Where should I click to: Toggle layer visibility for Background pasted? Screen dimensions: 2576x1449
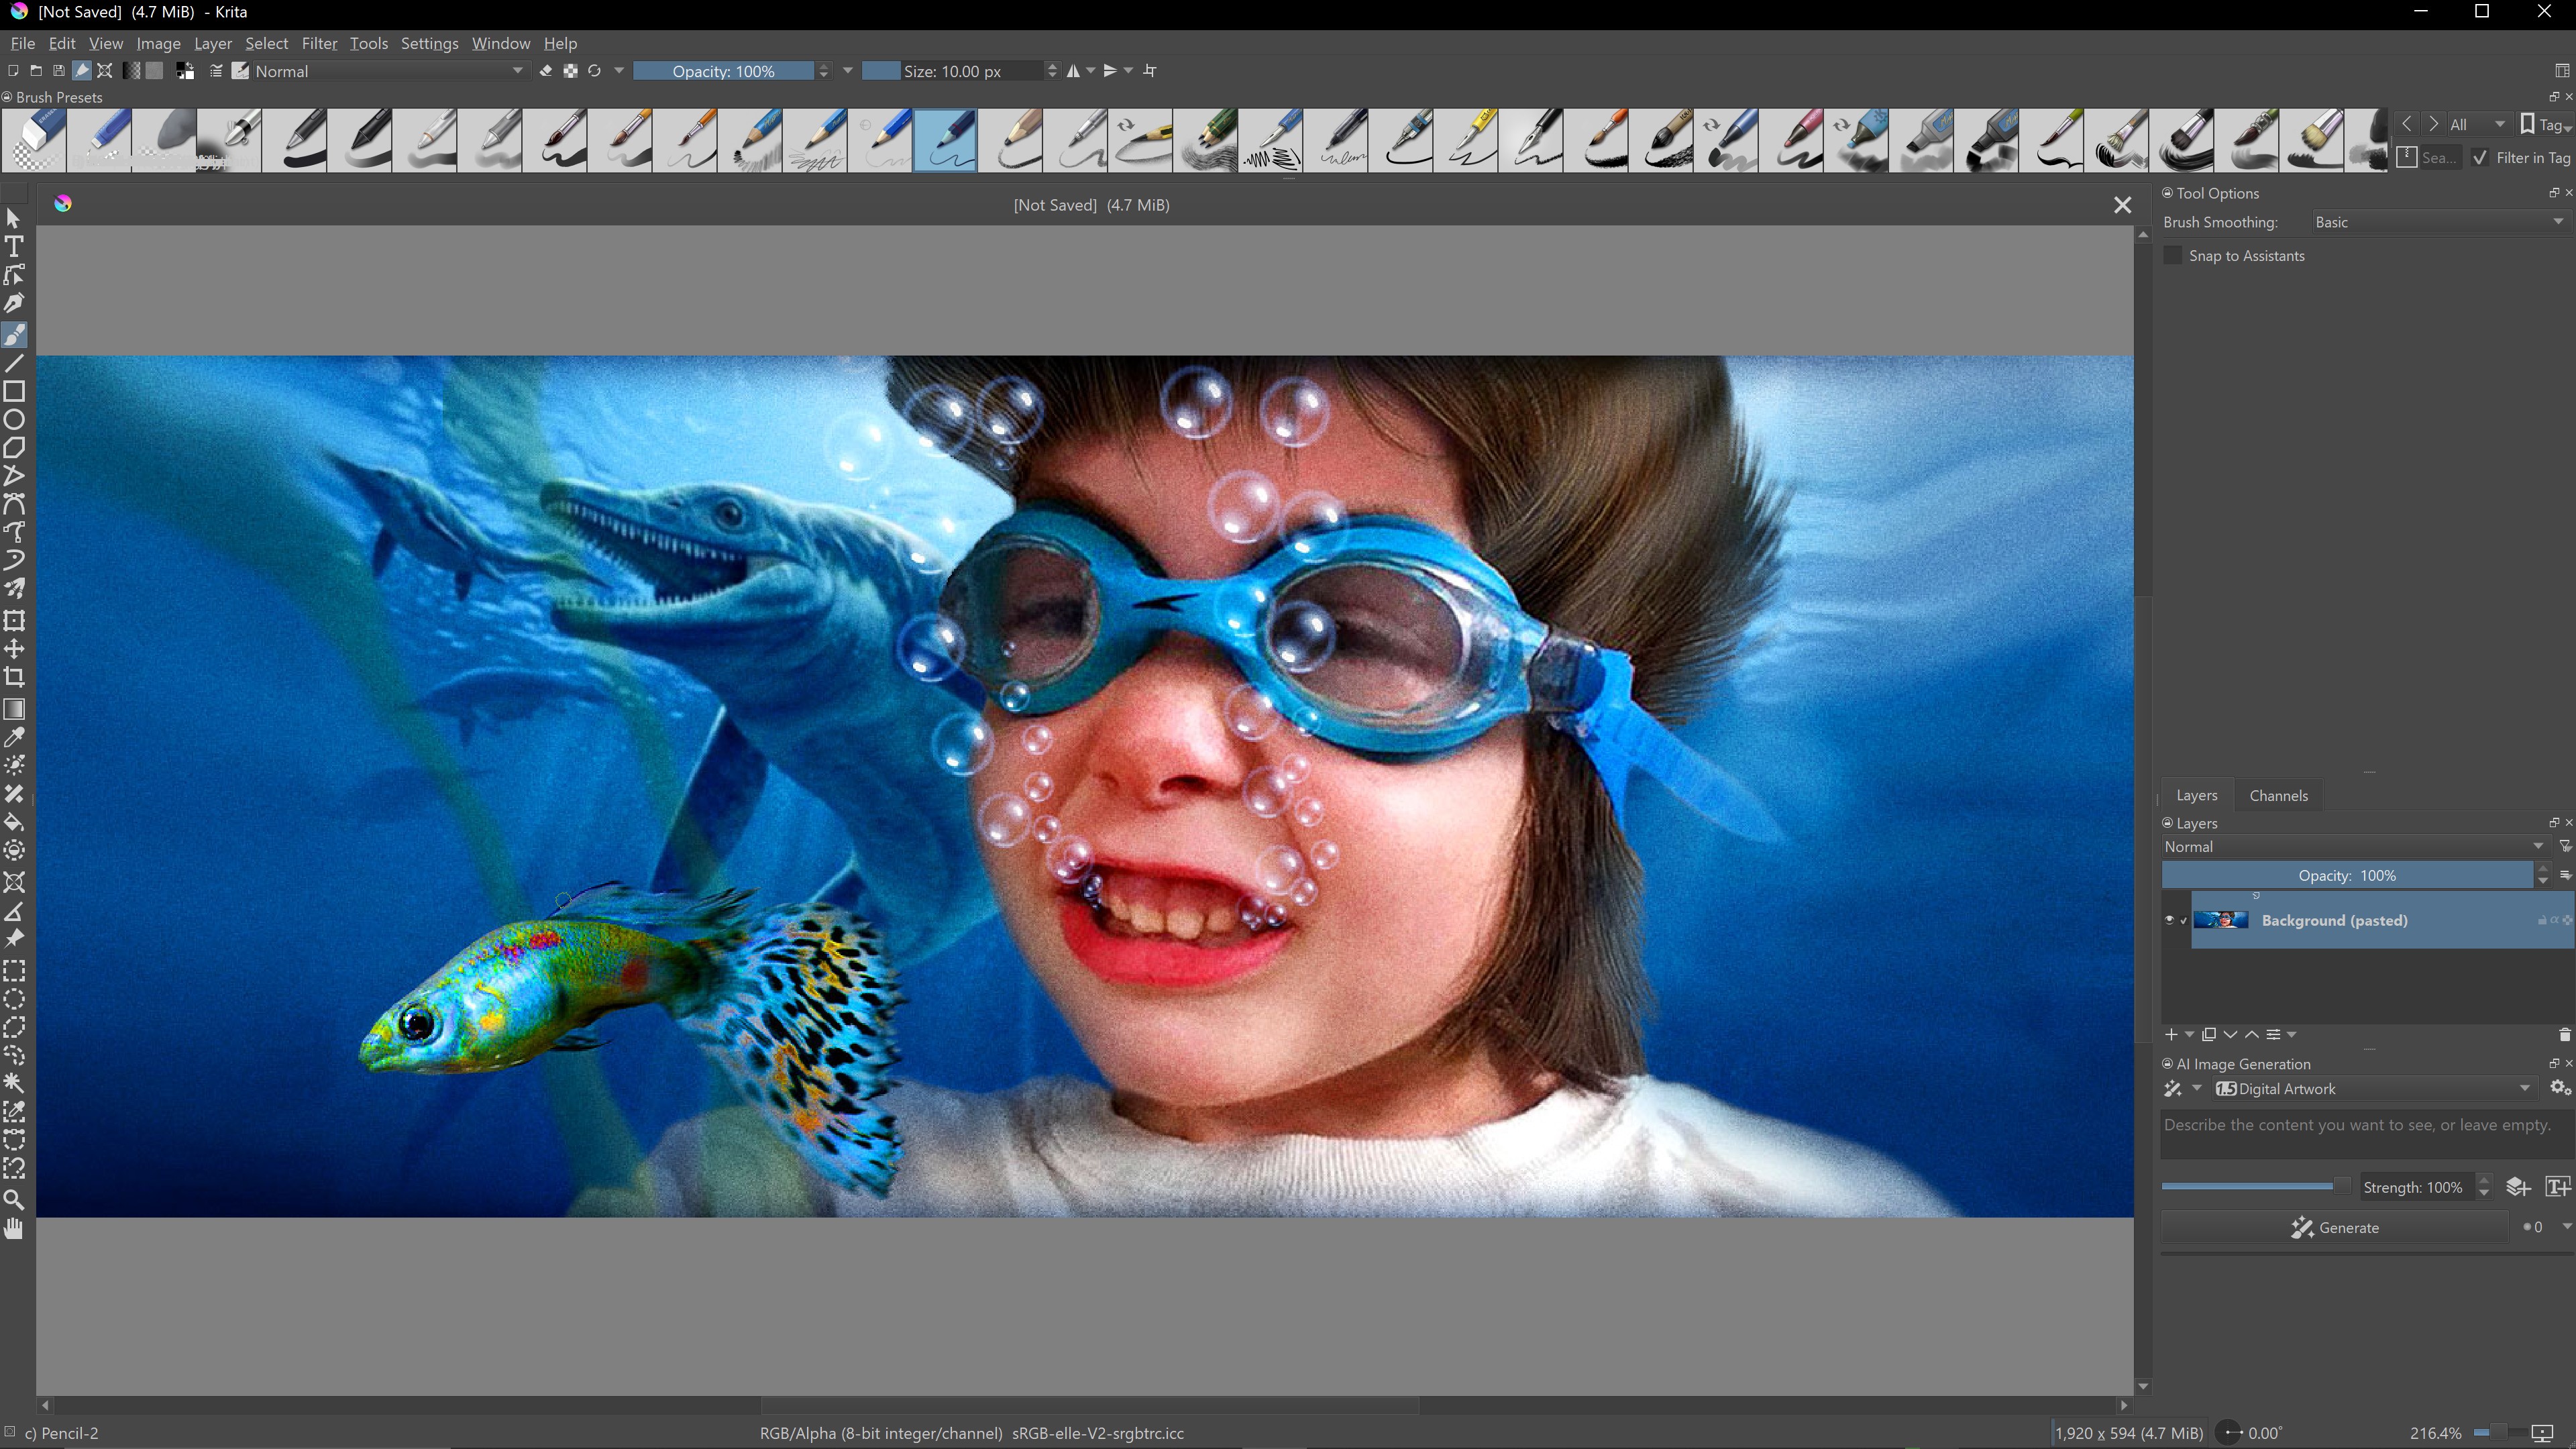[2167, 918]
